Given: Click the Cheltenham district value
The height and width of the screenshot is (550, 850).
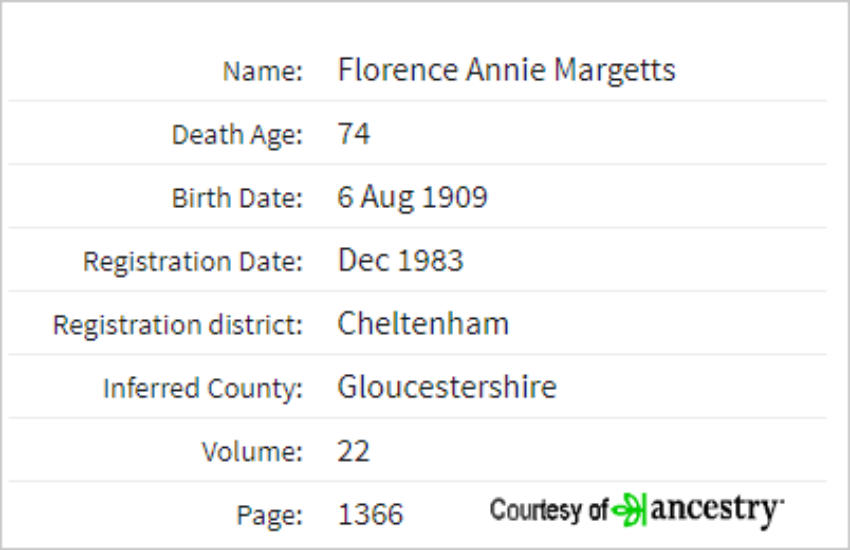Looking at the screenshot, I should [x=423, y=323].
